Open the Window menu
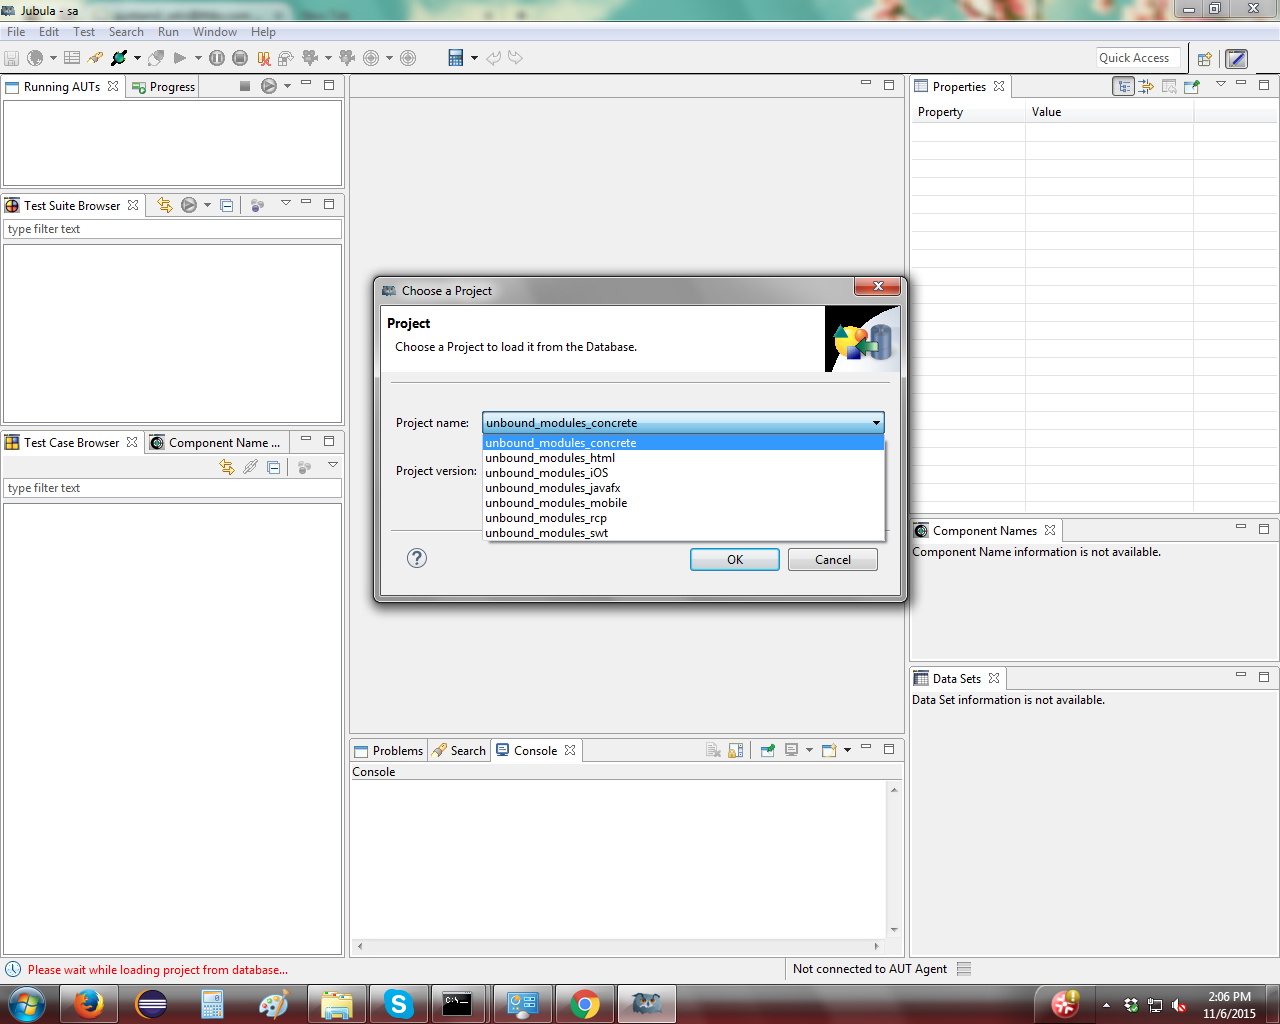Image resolution: width=1280 pixels, height=1024 pixels. [x=215, y=32]
